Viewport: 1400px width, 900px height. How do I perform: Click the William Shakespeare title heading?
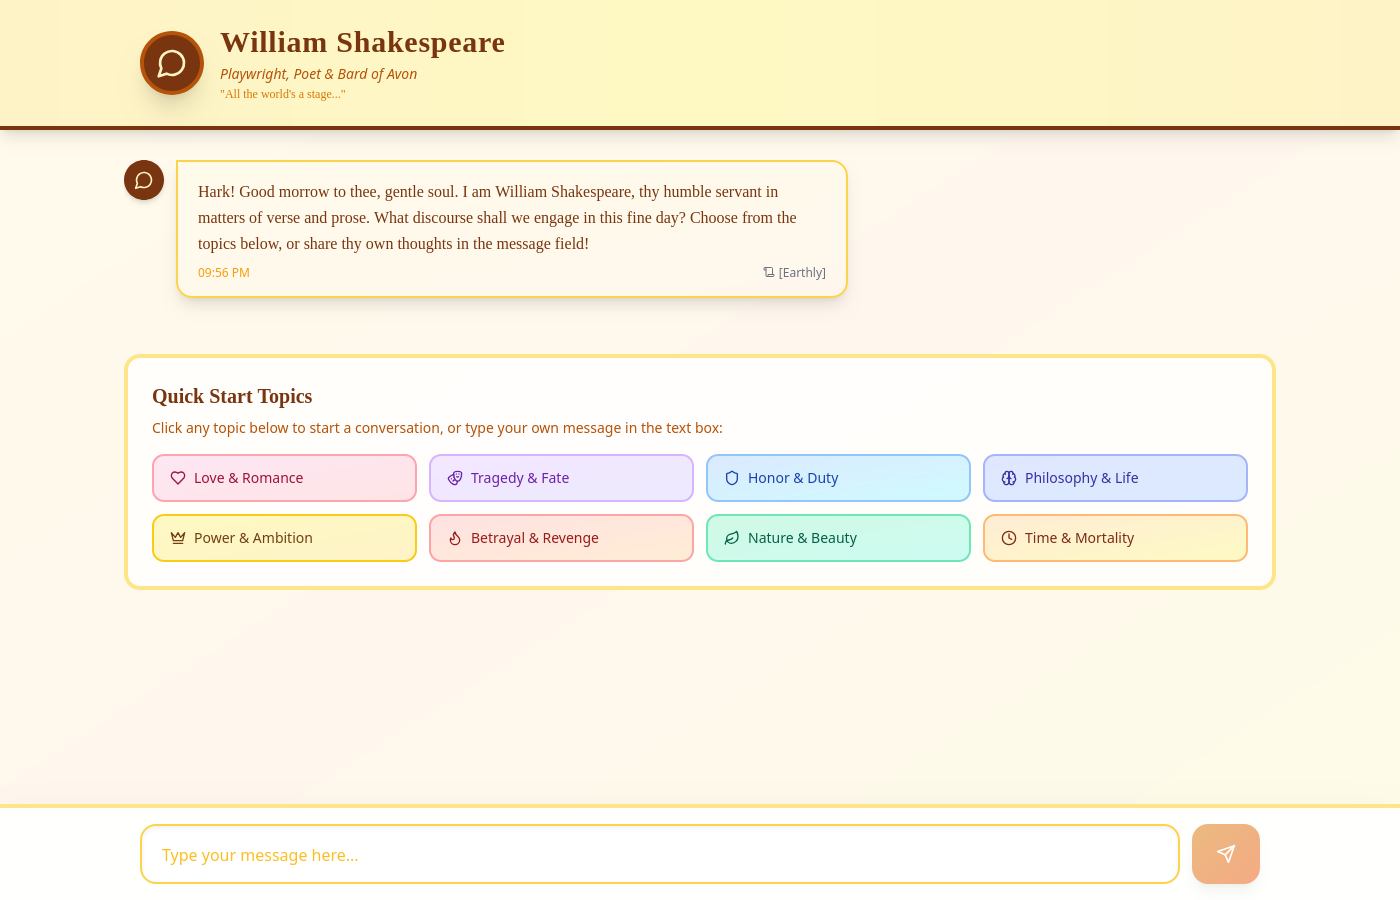pos(362,42)
